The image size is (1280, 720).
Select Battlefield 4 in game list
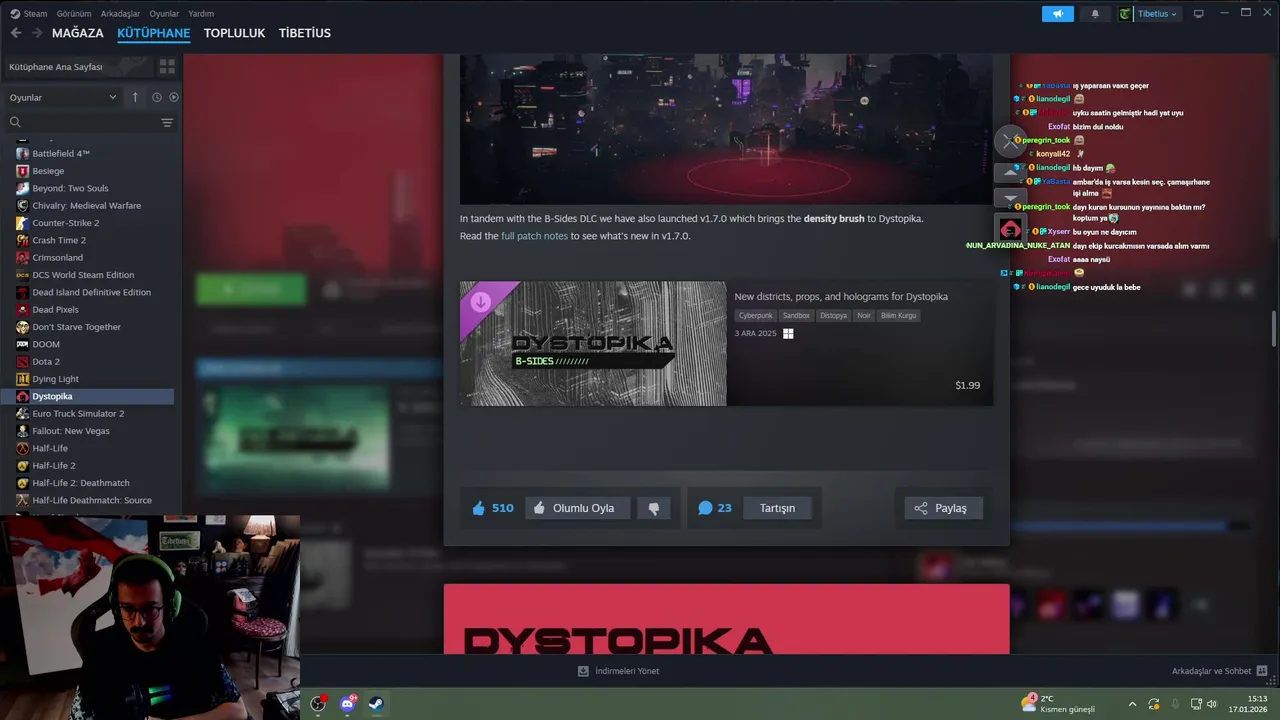point(61,153)
